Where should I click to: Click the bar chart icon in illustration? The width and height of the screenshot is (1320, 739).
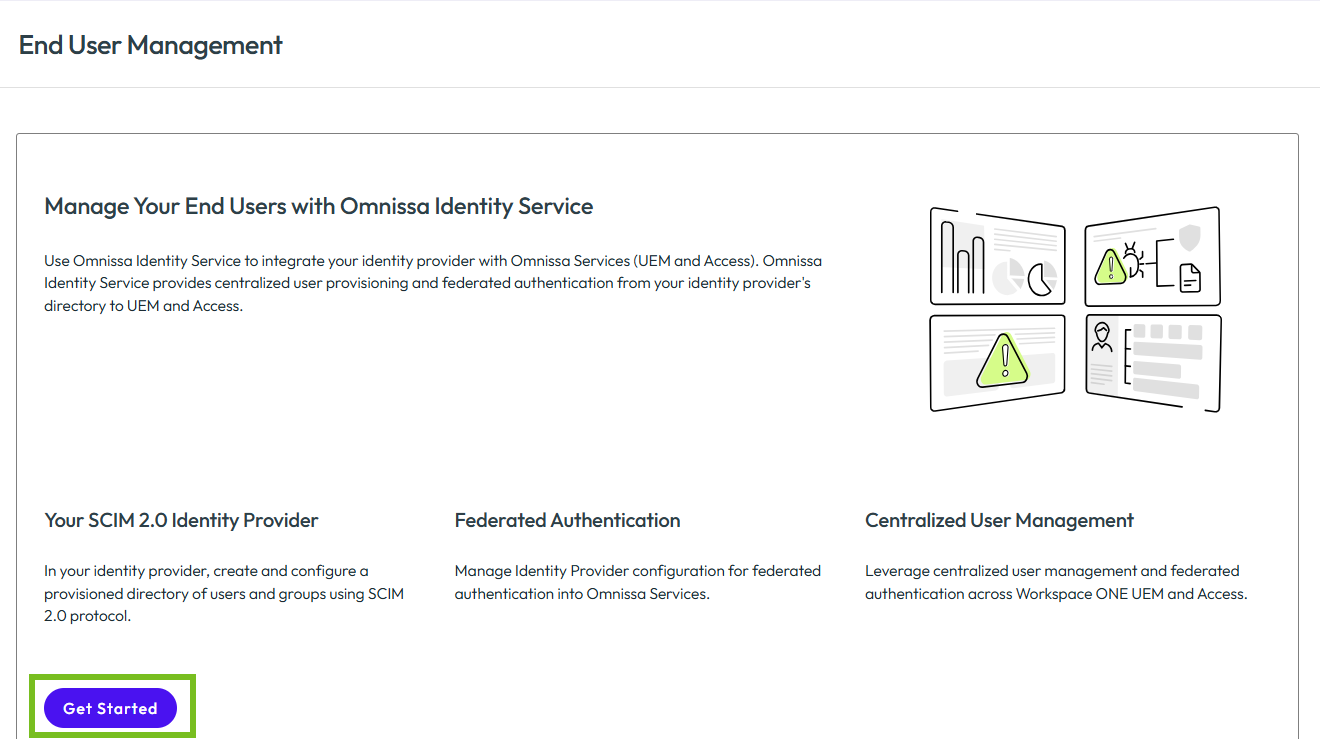point(963,258)
